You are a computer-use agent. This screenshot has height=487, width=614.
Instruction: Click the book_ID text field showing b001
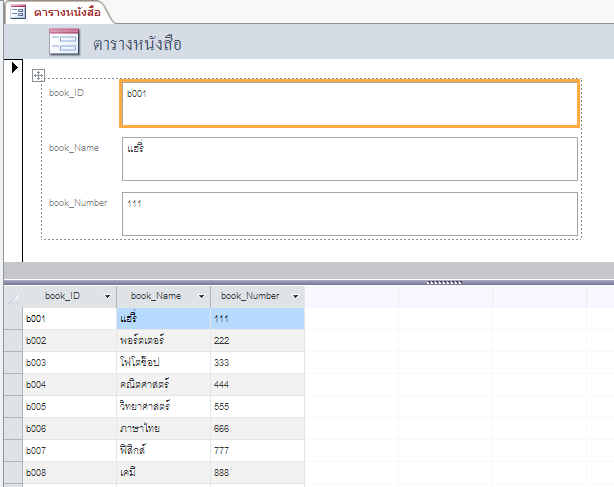click(x=349, y=104)
